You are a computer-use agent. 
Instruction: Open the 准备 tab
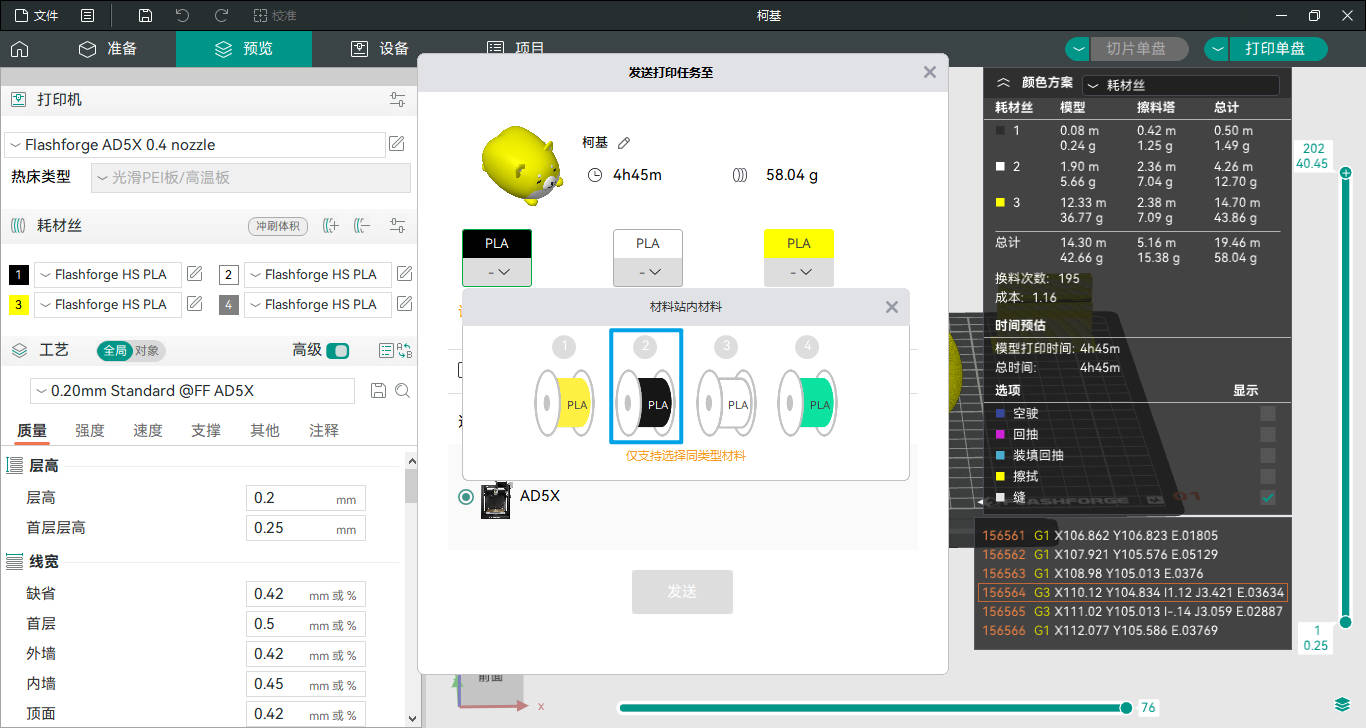pos(108,49)
